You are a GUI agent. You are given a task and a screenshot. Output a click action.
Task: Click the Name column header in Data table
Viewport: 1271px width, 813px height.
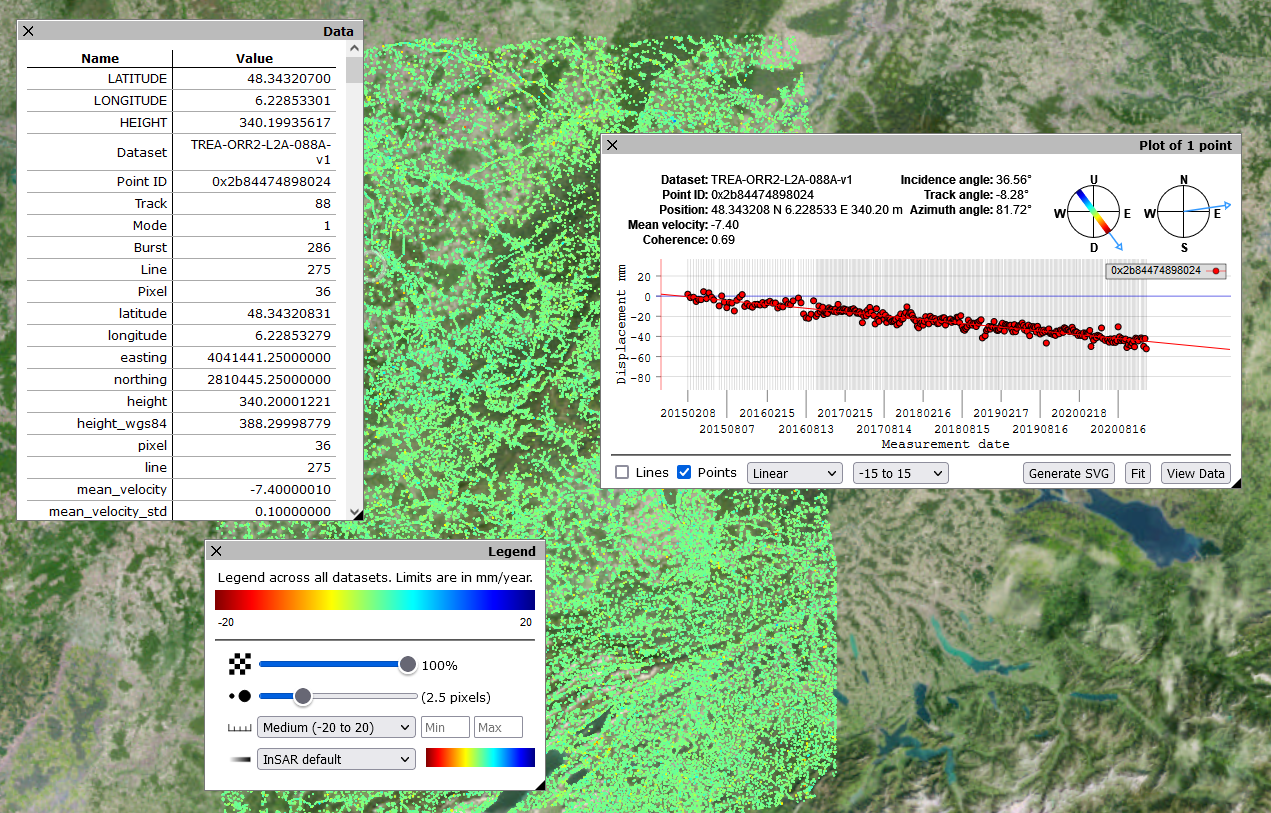[100, 58]
